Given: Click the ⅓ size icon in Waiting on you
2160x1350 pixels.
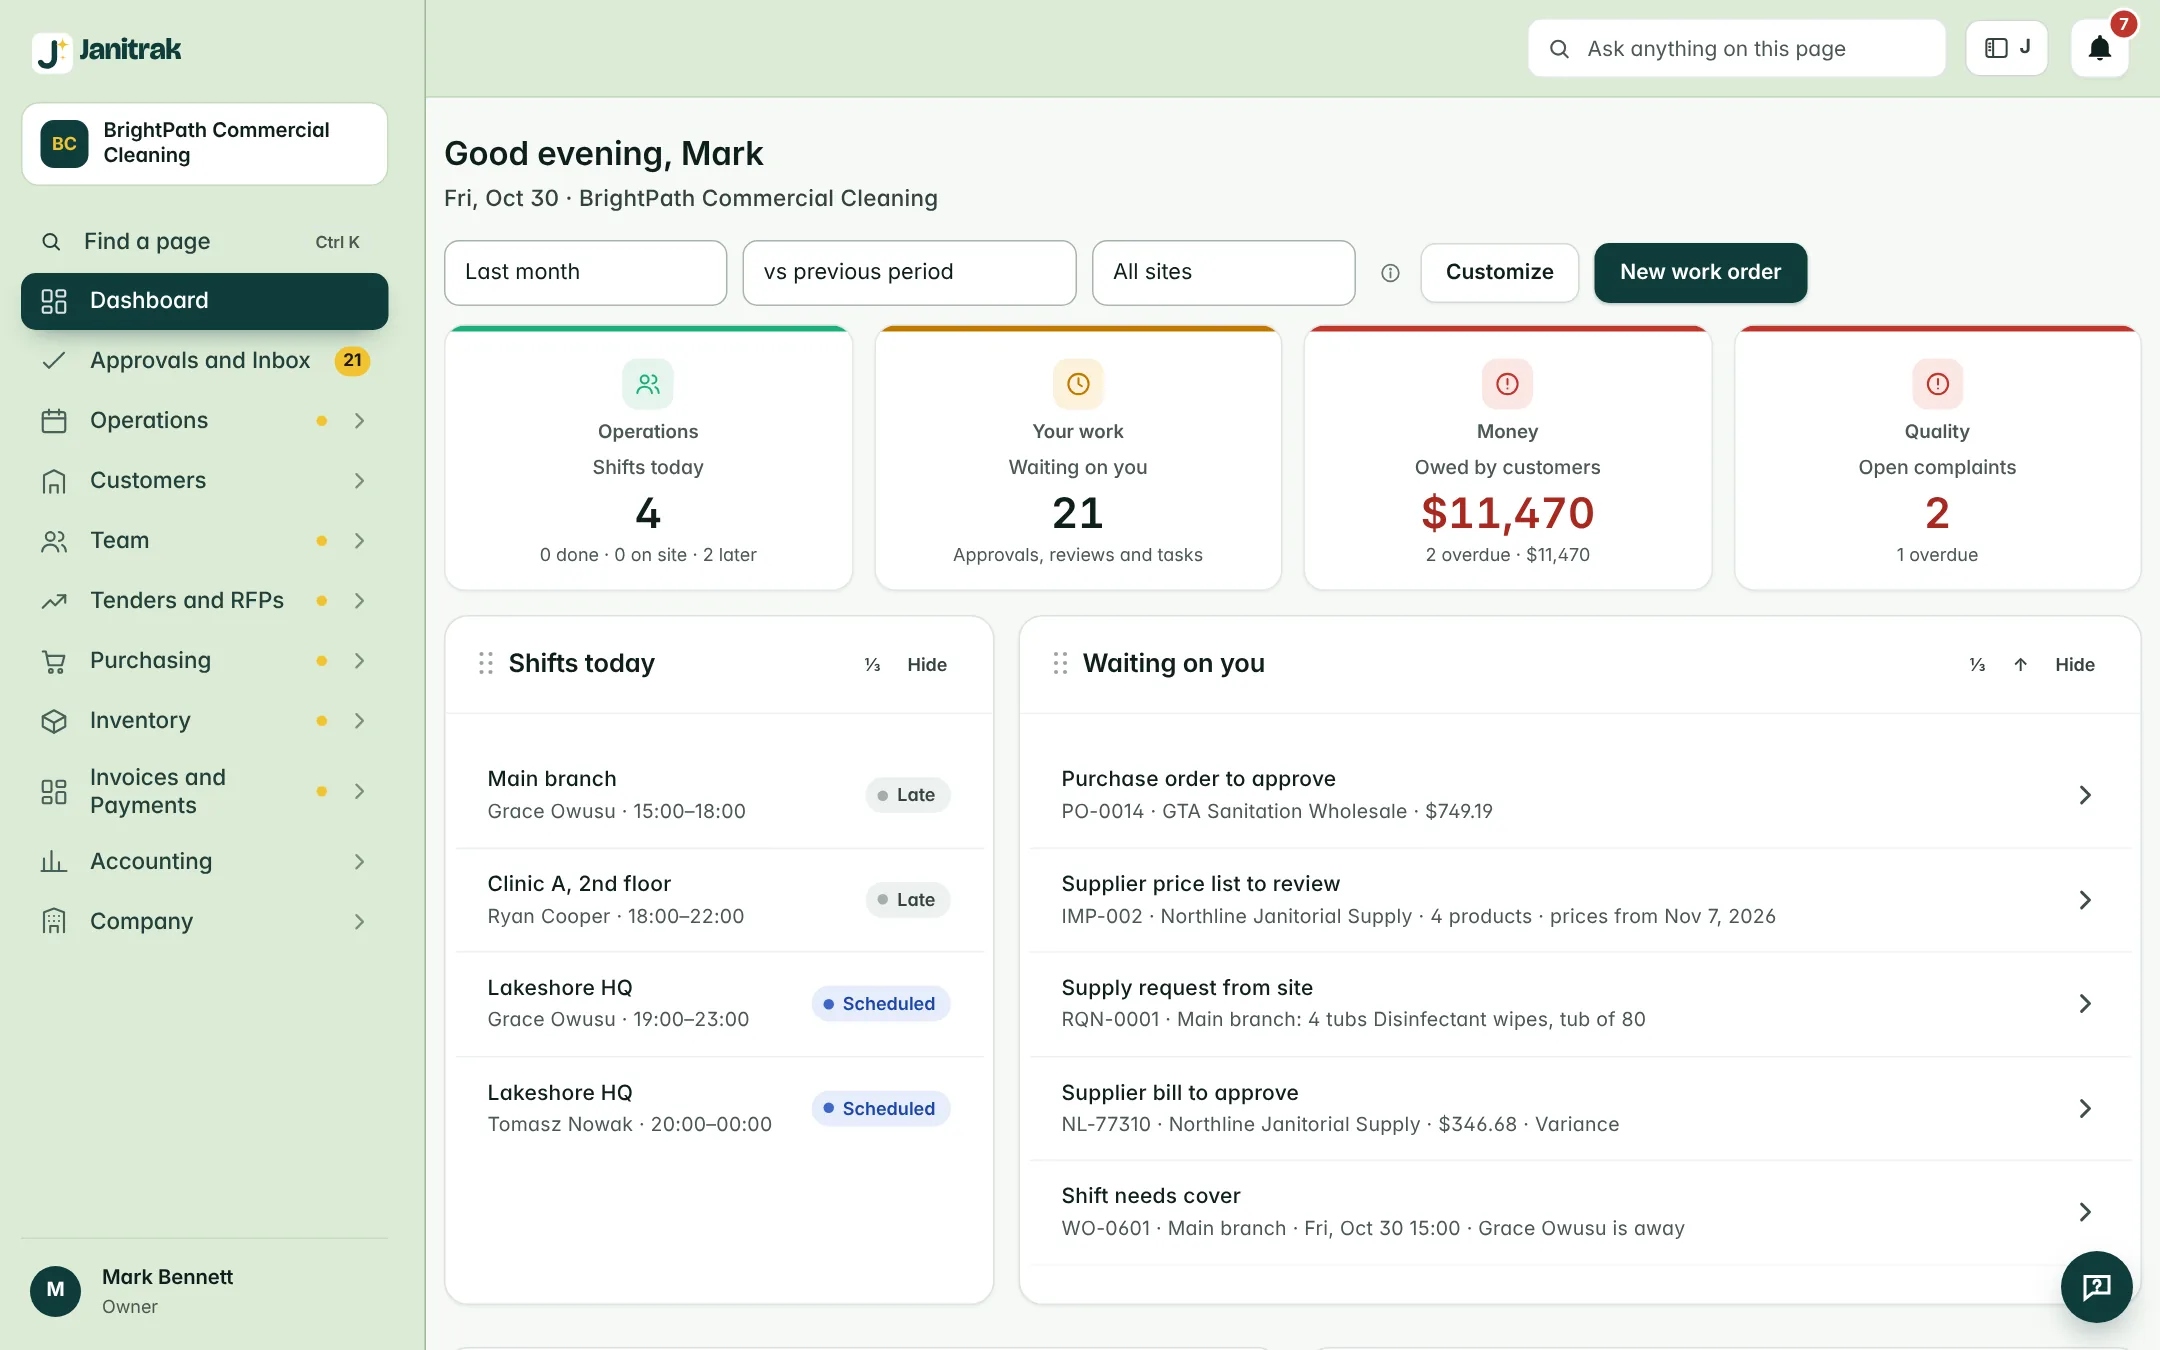Looking at the screenshot, I should [1977, 664].
